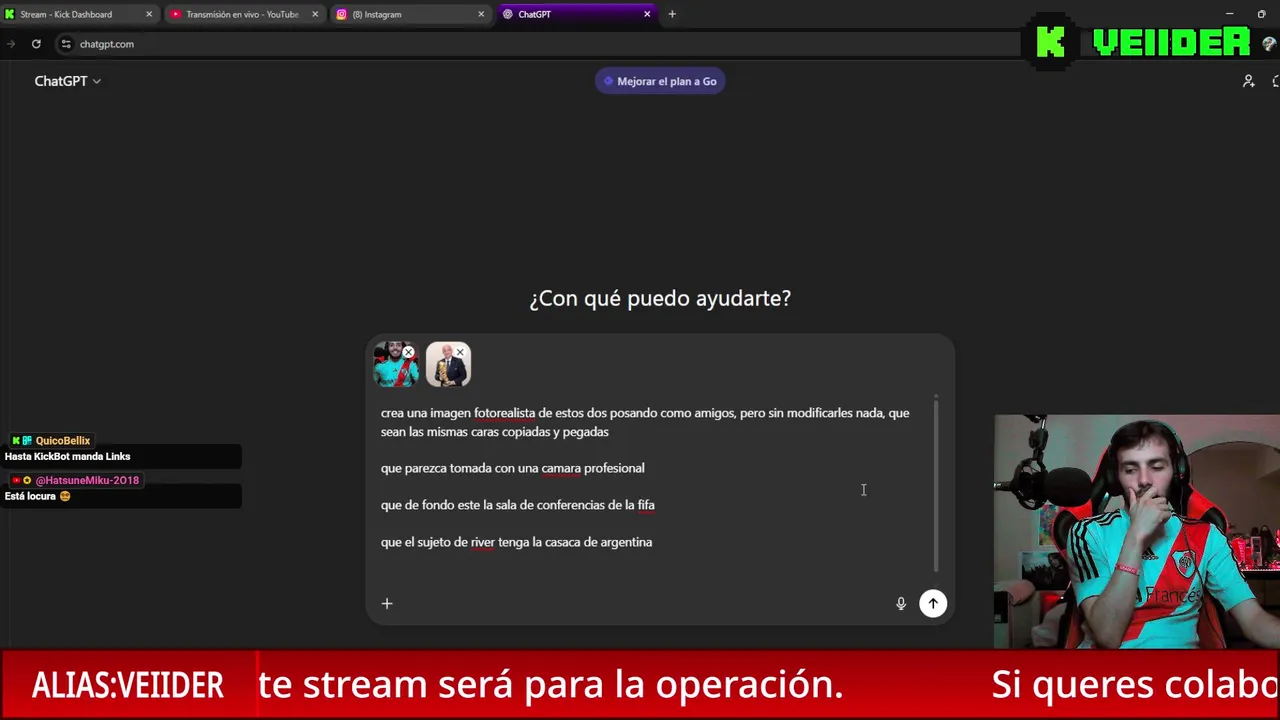The width and height of the screenshot is (1280, 720).
Task: Select the ChatGPT browser tab
Action: coord(576,14)
